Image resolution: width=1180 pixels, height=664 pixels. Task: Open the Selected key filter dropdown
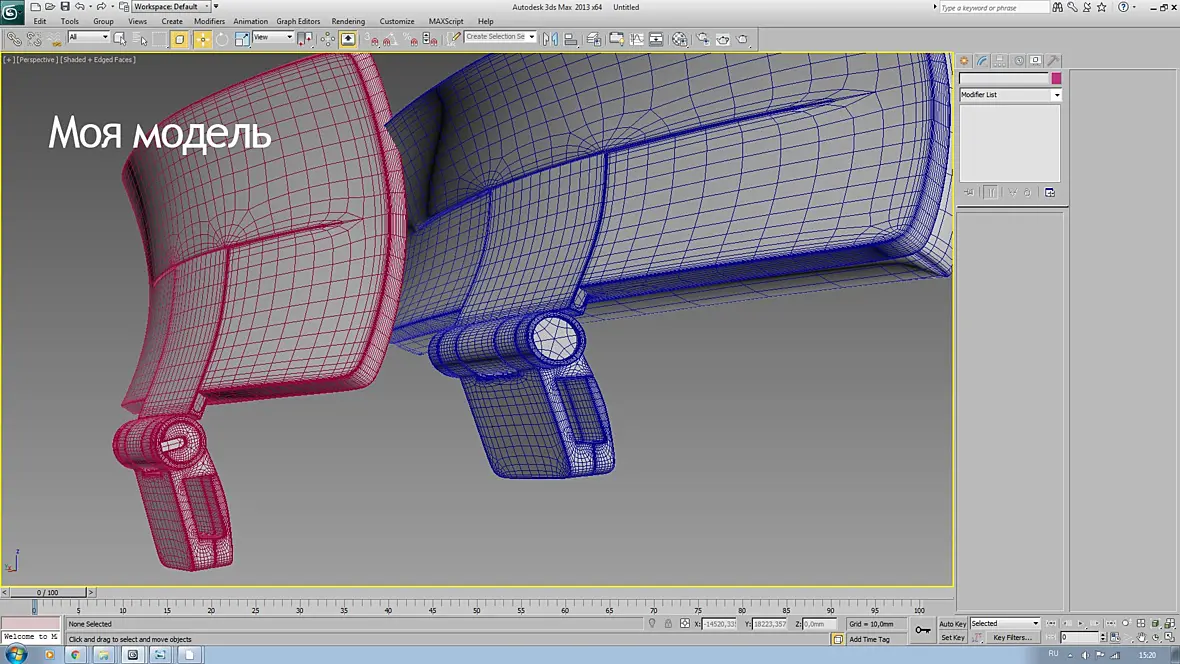tap(1005, 623)
